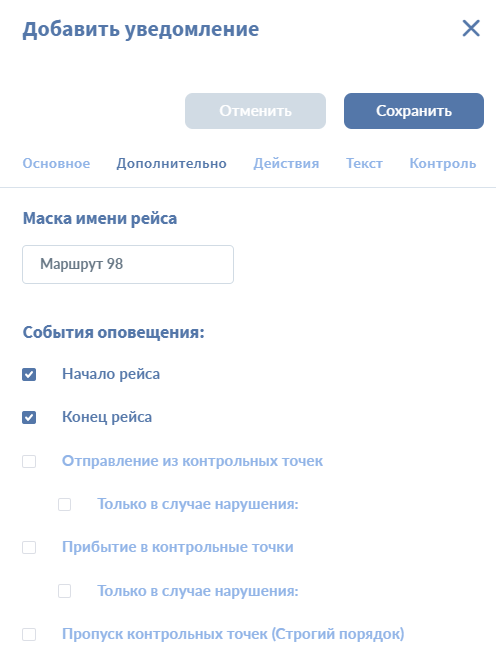The image size is (496, 649).
Task: Go to the Текст tab
Action: click(364, 163)
